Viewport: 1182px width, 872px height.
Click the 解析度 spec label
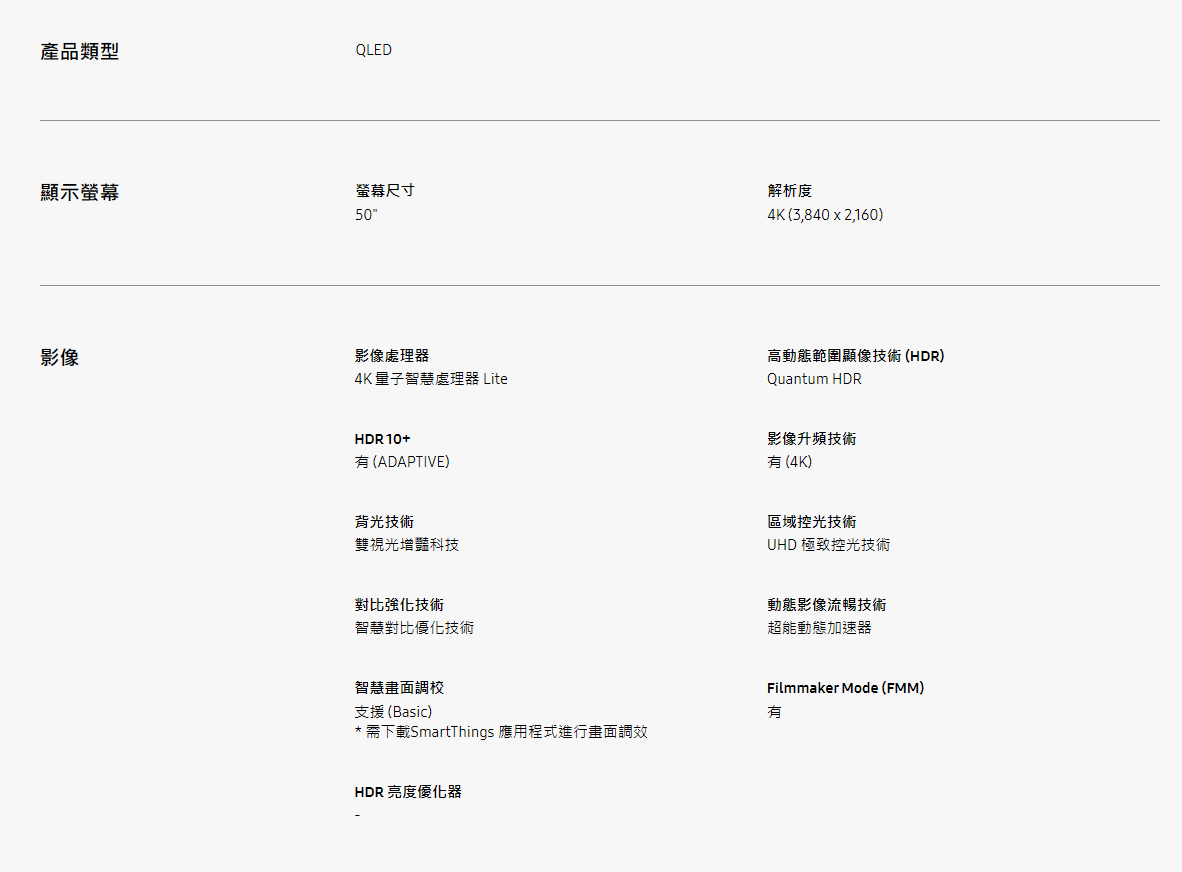[x=789, y=191]
